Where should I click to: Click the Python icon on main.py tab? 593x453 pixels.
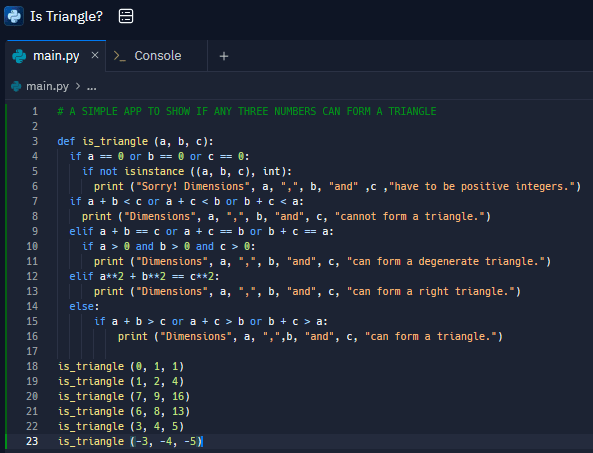19,56
